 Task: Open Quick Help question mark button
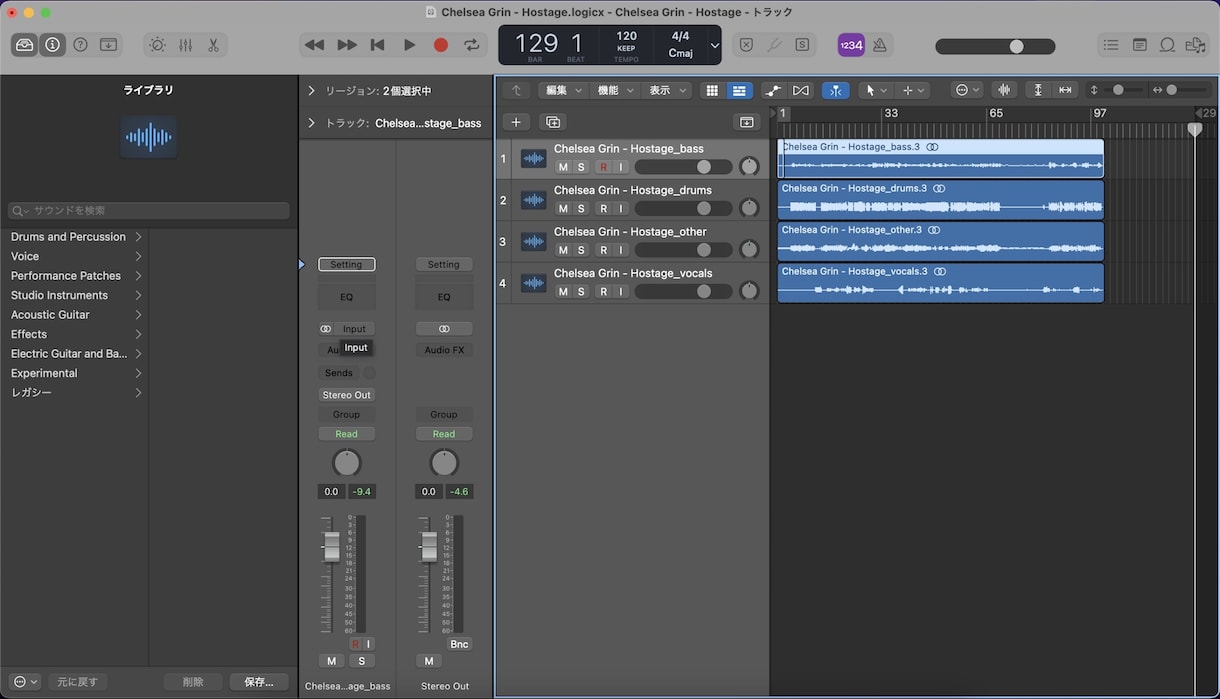point(81,45)
